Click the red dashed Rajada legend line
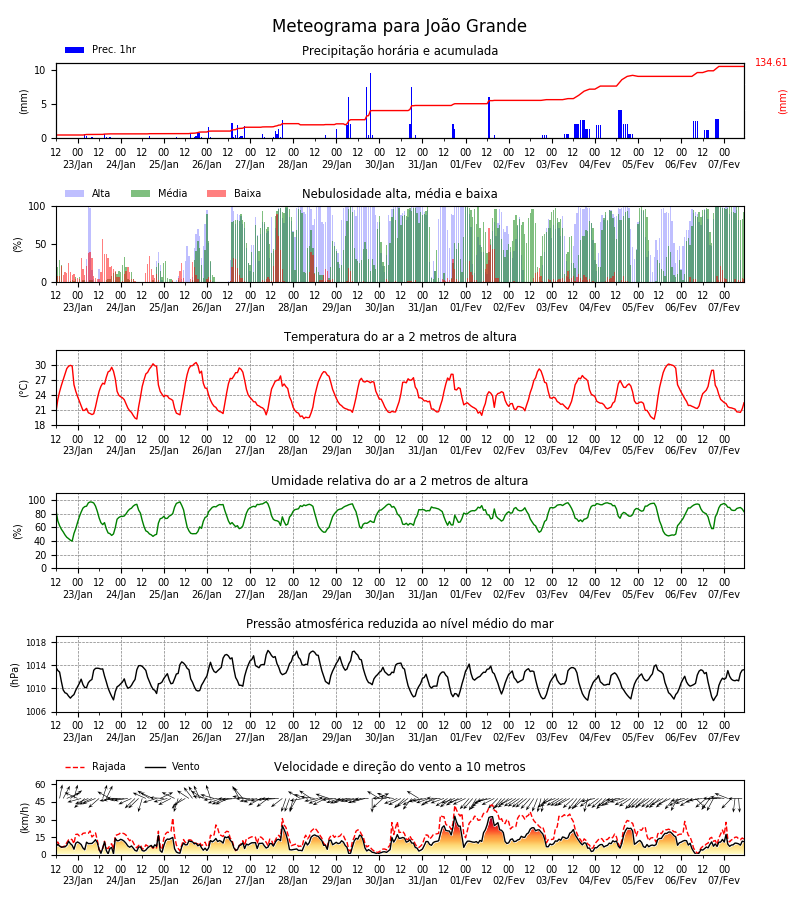Image resolution: width=800 pixels, height=900 pixels. (x=75, y=767)
